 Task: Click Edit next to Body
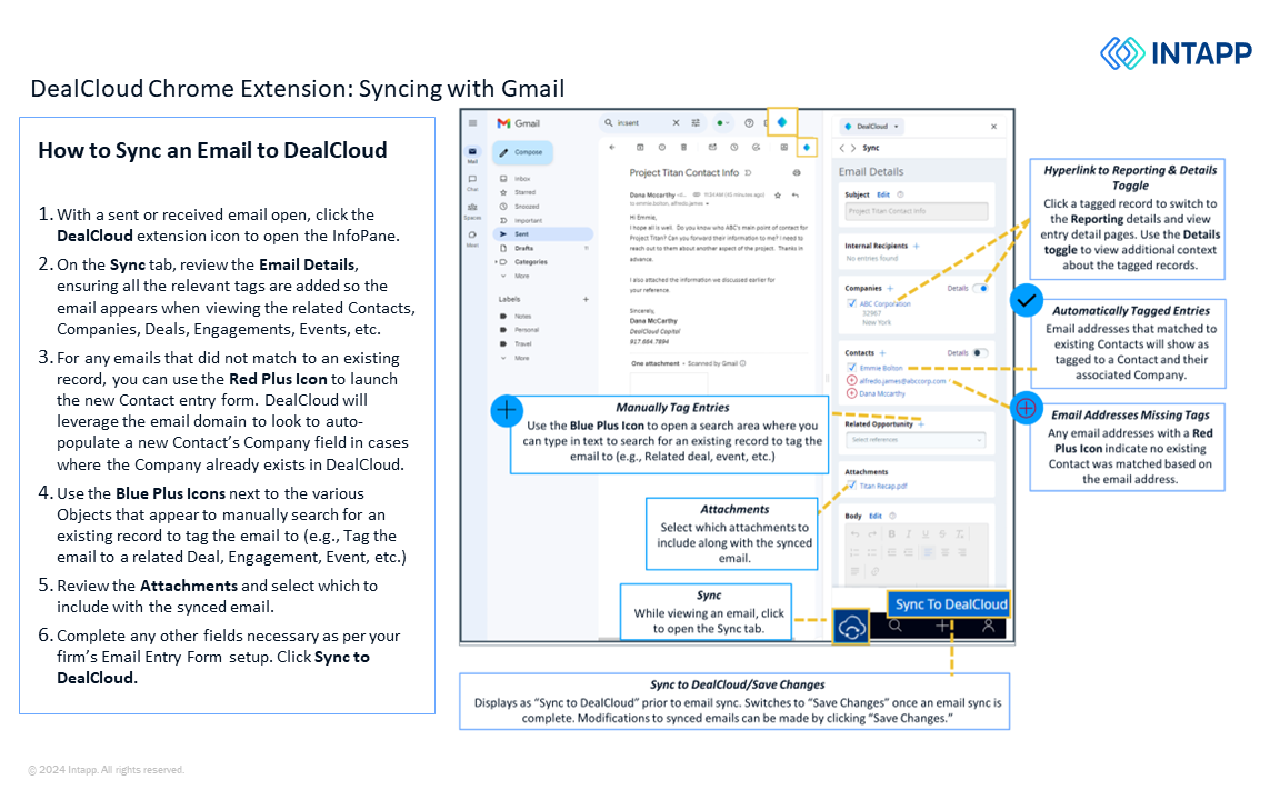click(x=875, y=516)
